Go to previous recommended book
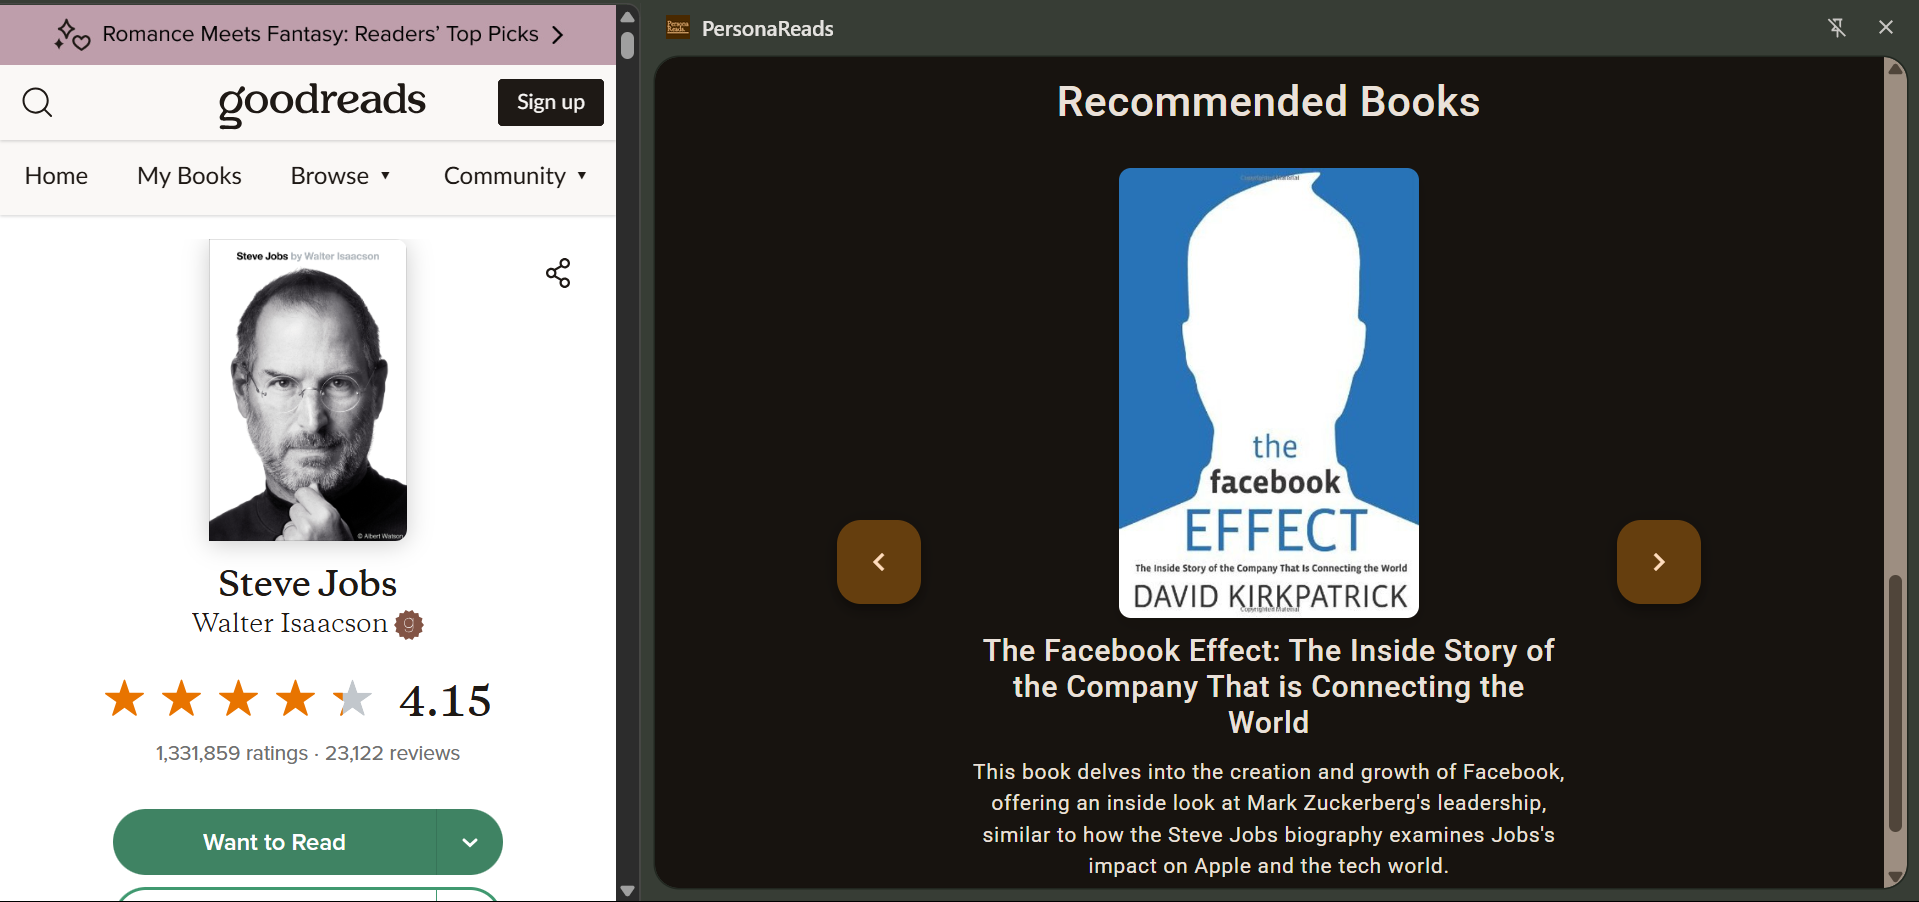Viewport: 1919px width, 902px height. (879, 562)
